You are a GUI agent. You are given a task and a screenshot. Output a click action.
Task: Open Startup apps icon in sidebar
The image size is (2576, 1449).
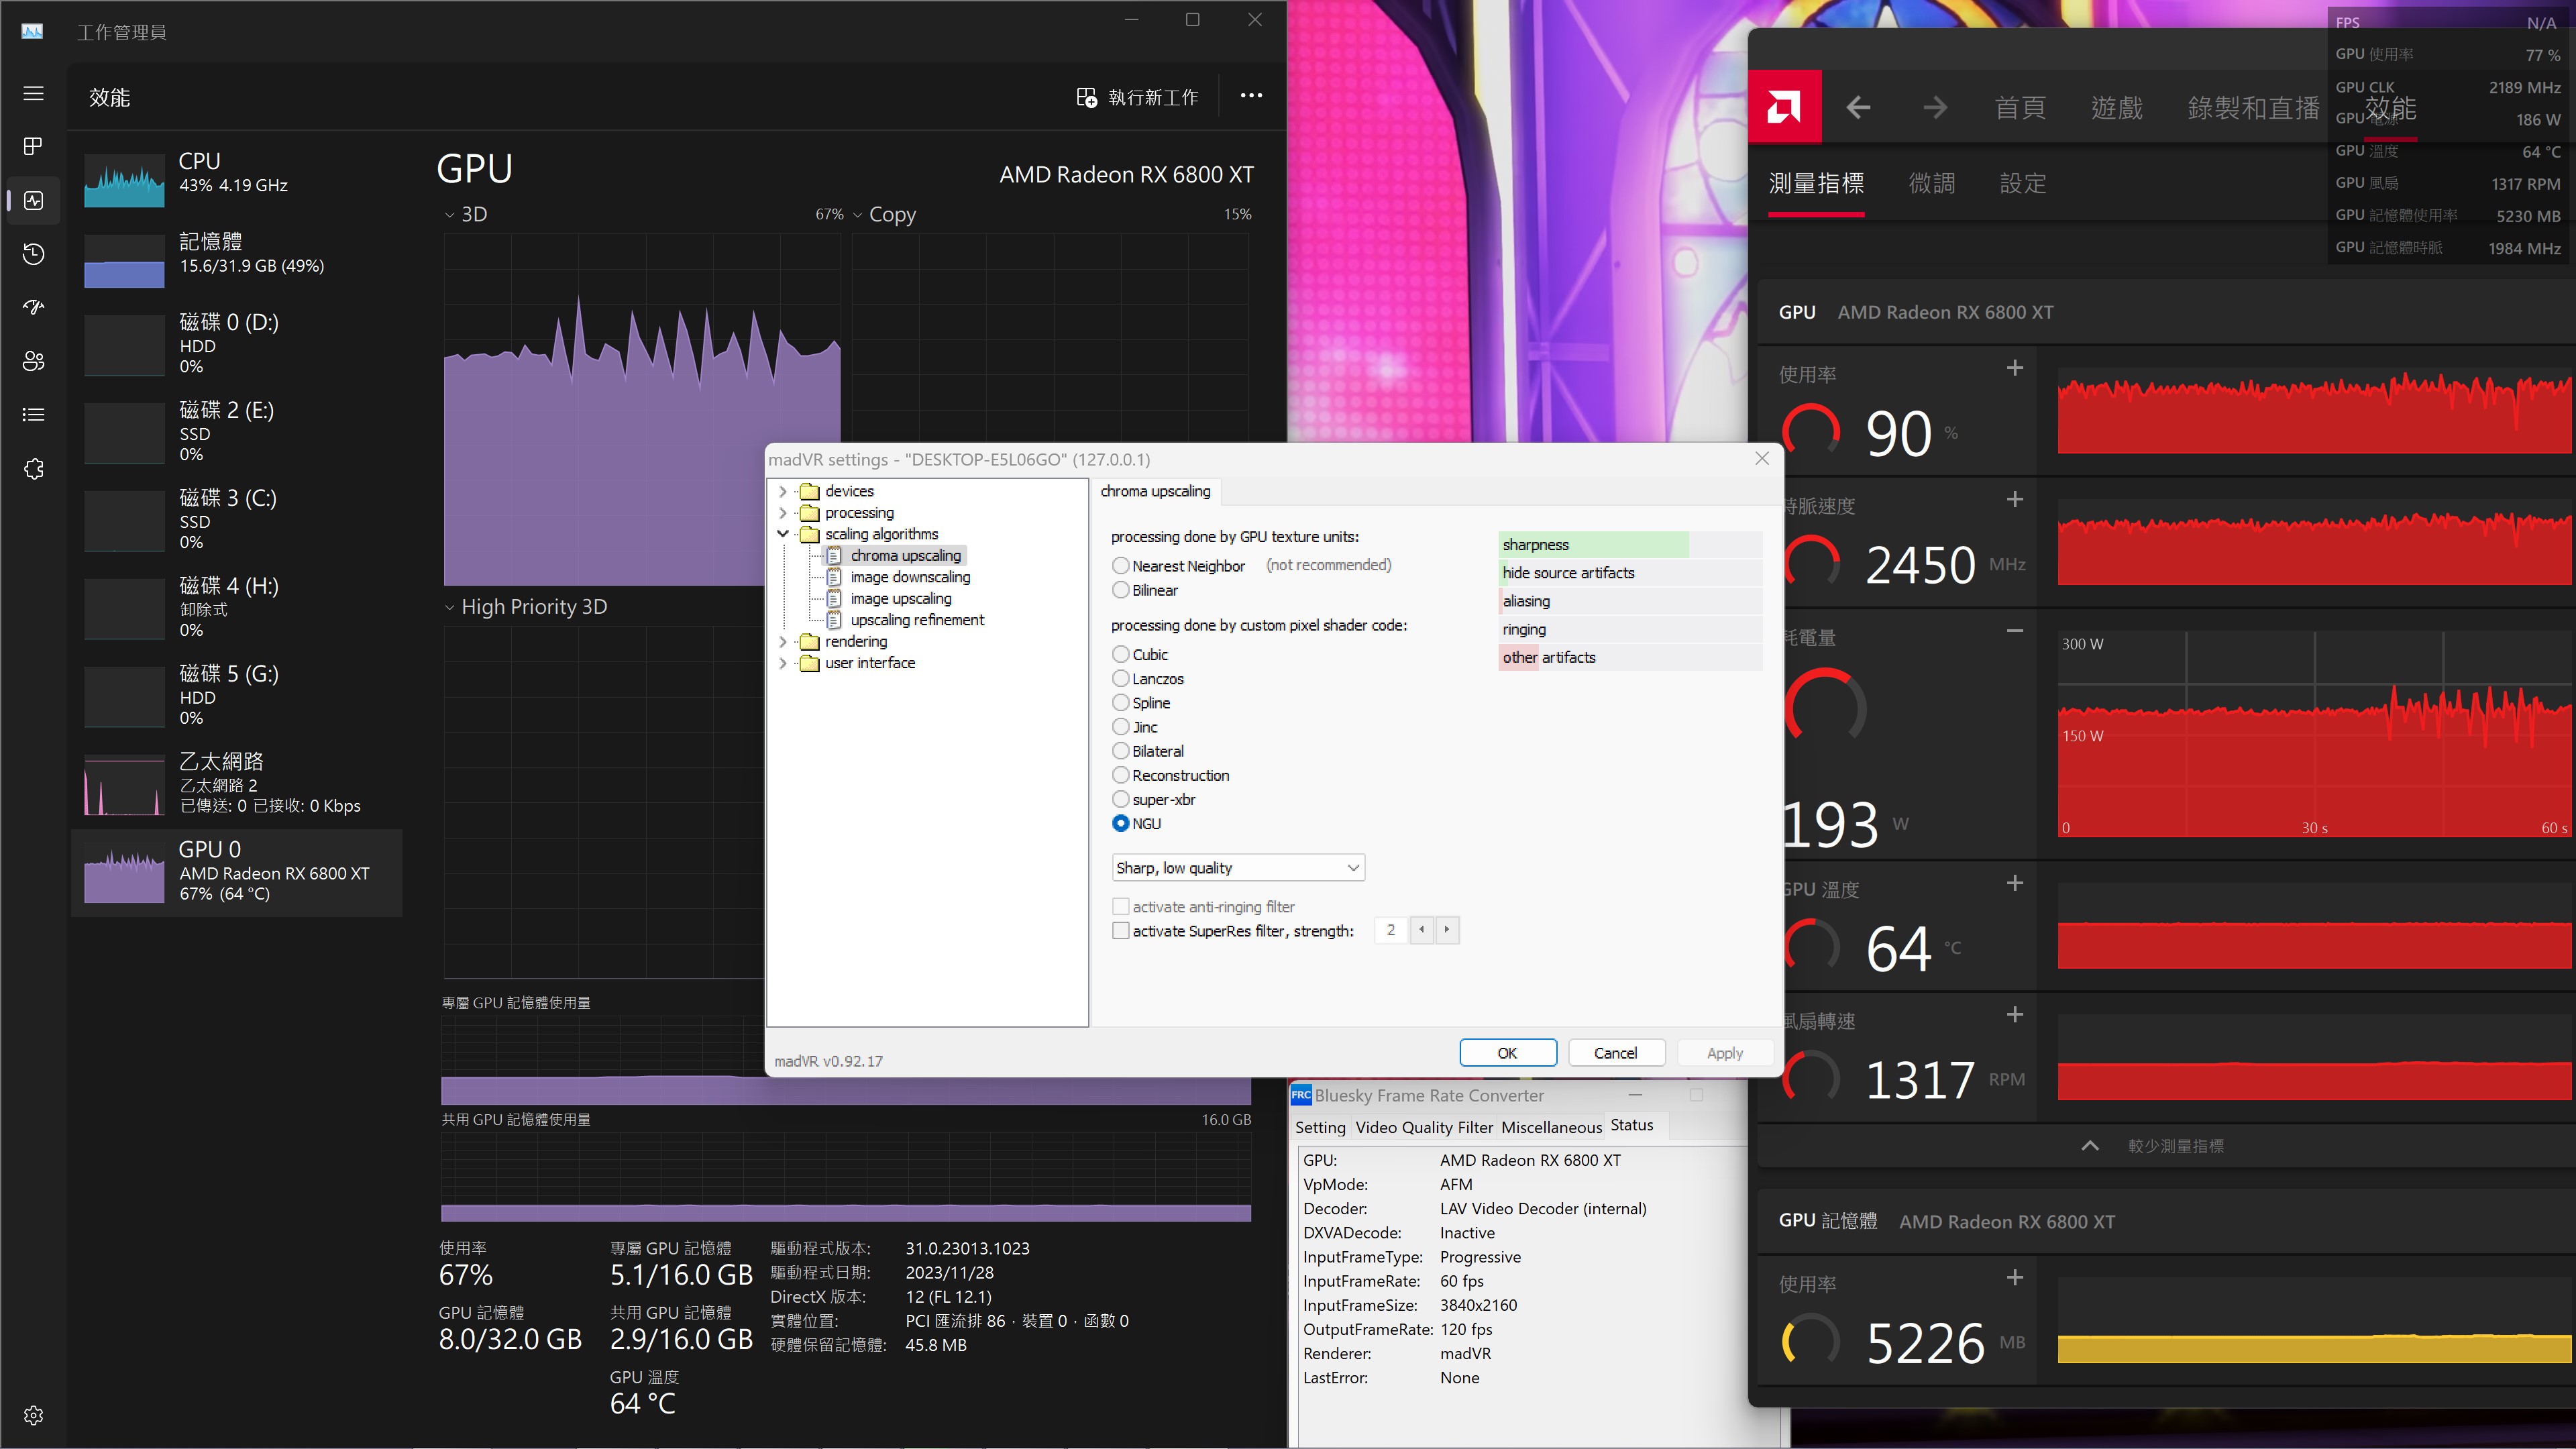click(33, 307)
